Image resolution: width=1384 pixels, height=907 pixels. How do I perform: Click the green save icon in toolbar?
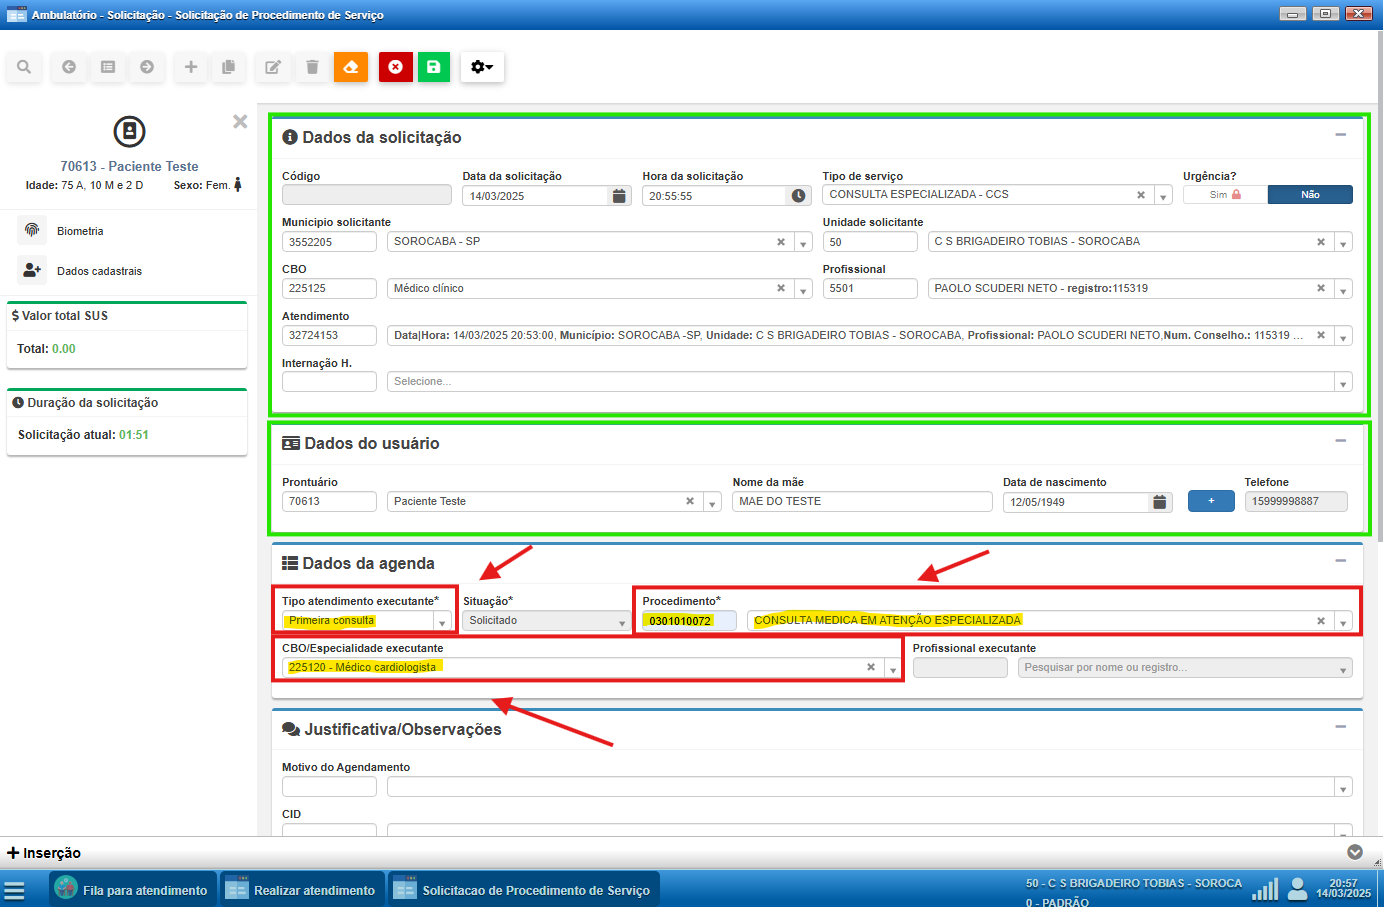pos(433,67)
